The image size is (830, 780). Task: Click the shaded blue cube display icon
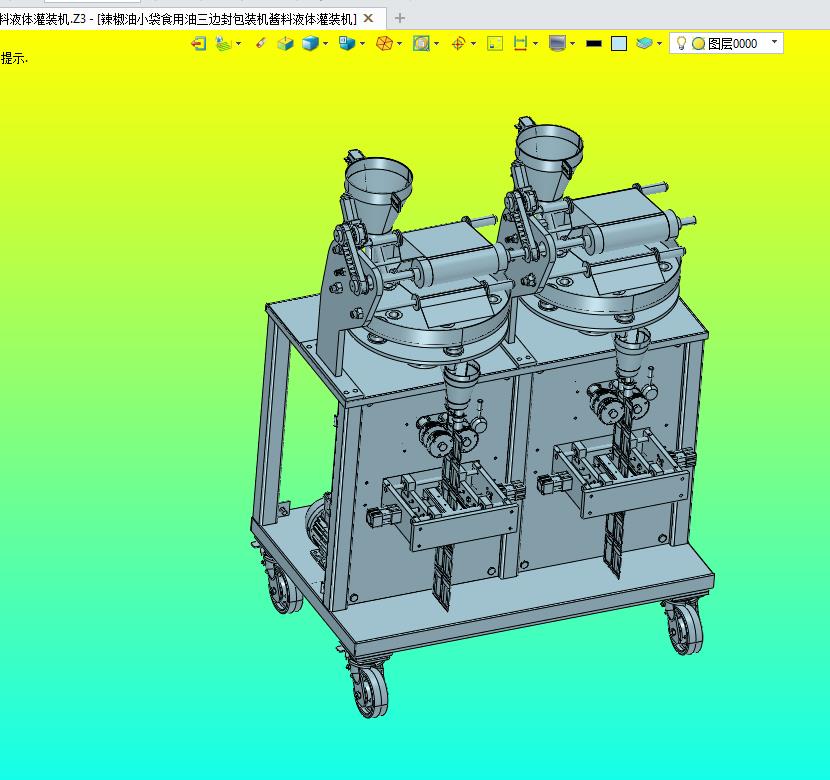coord(310,43)
